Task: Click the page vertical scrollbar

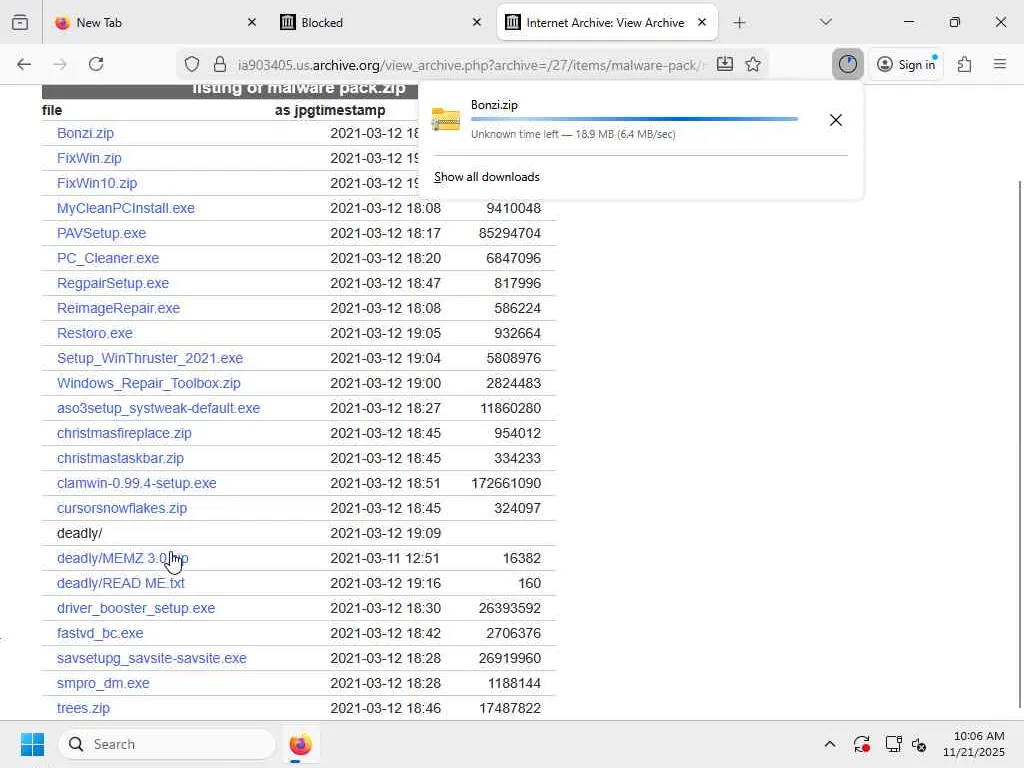Action: (x=1019, y=444)
